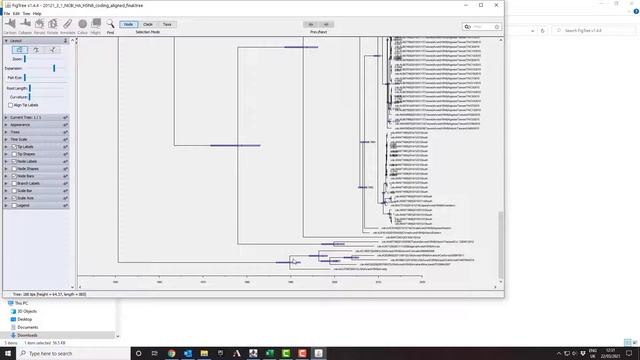Select radial tree layout icon
The height and width of the screenshot is (360, 640).
tap(52, 50)
